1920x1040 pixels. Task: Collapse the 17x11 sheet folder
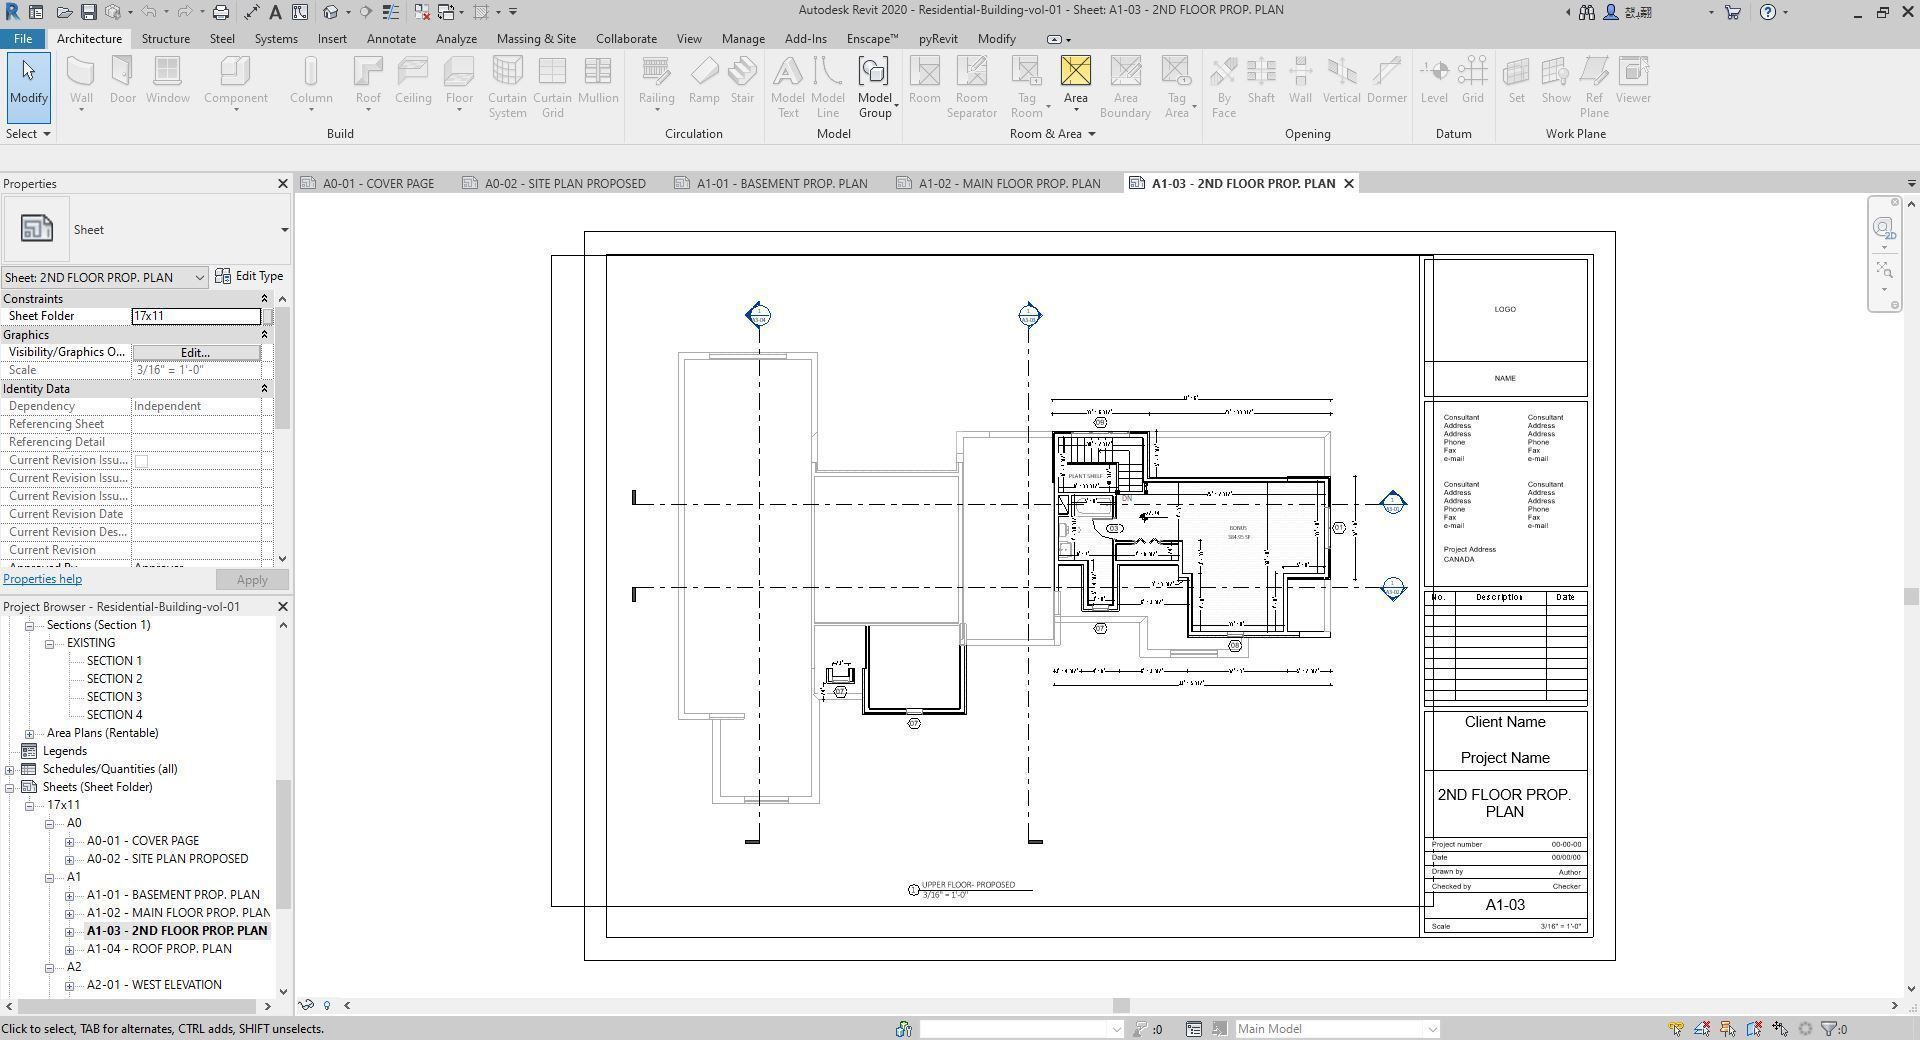coord(29,805)
